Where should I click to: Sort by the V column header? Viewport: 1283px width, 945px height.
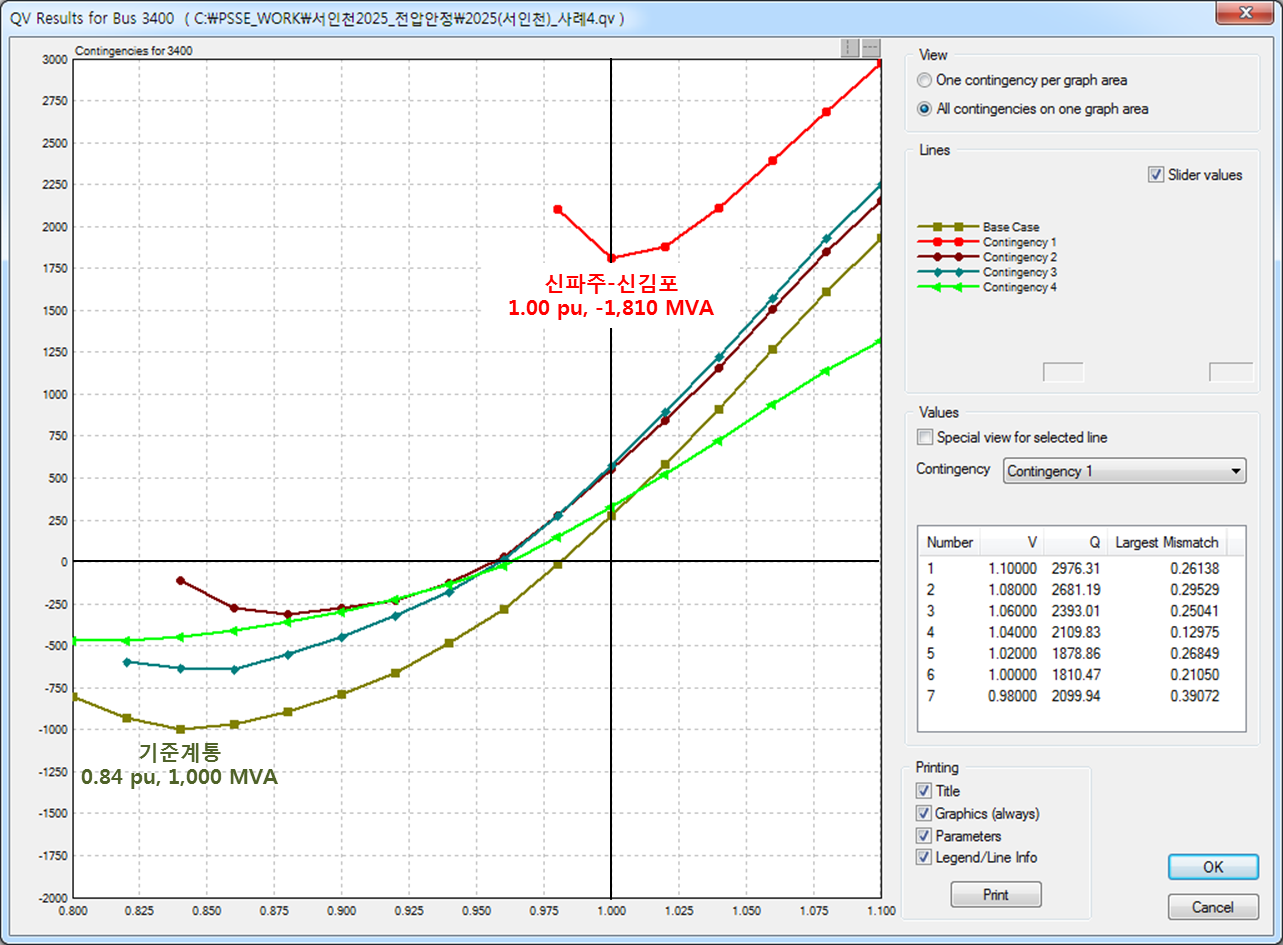point(1013,542)
